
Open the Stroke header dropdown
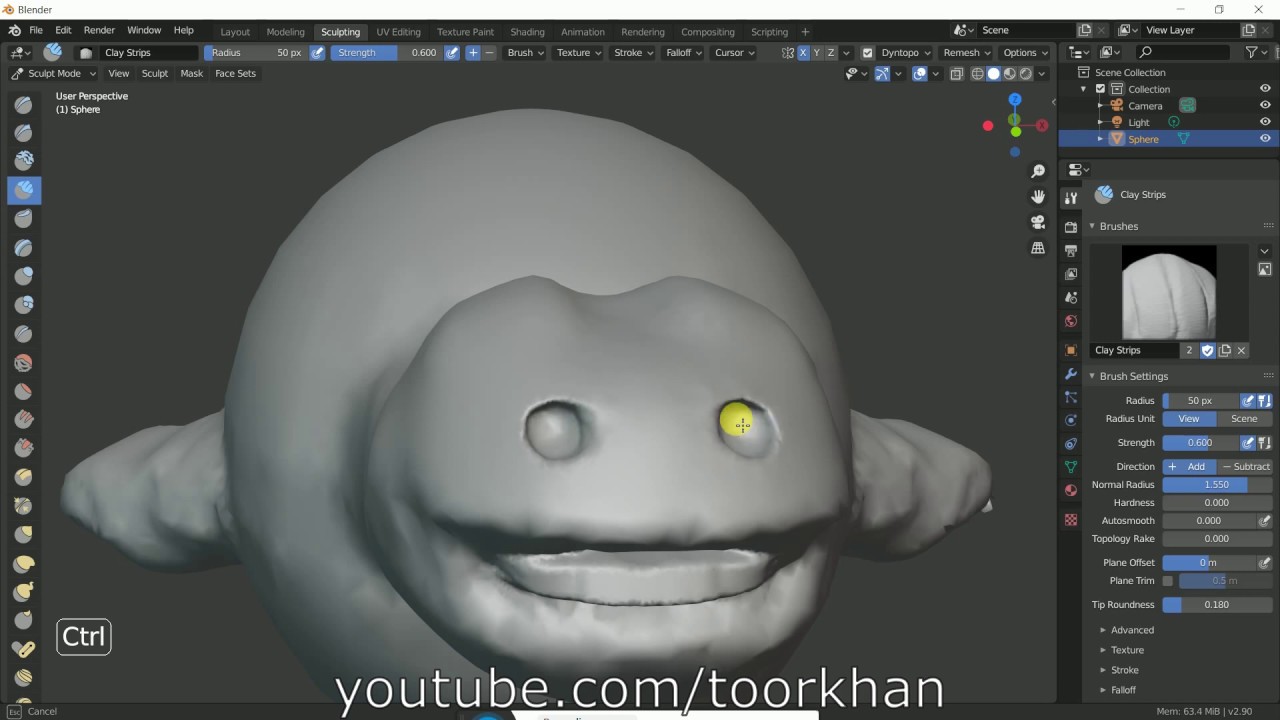tap(634, 52)
